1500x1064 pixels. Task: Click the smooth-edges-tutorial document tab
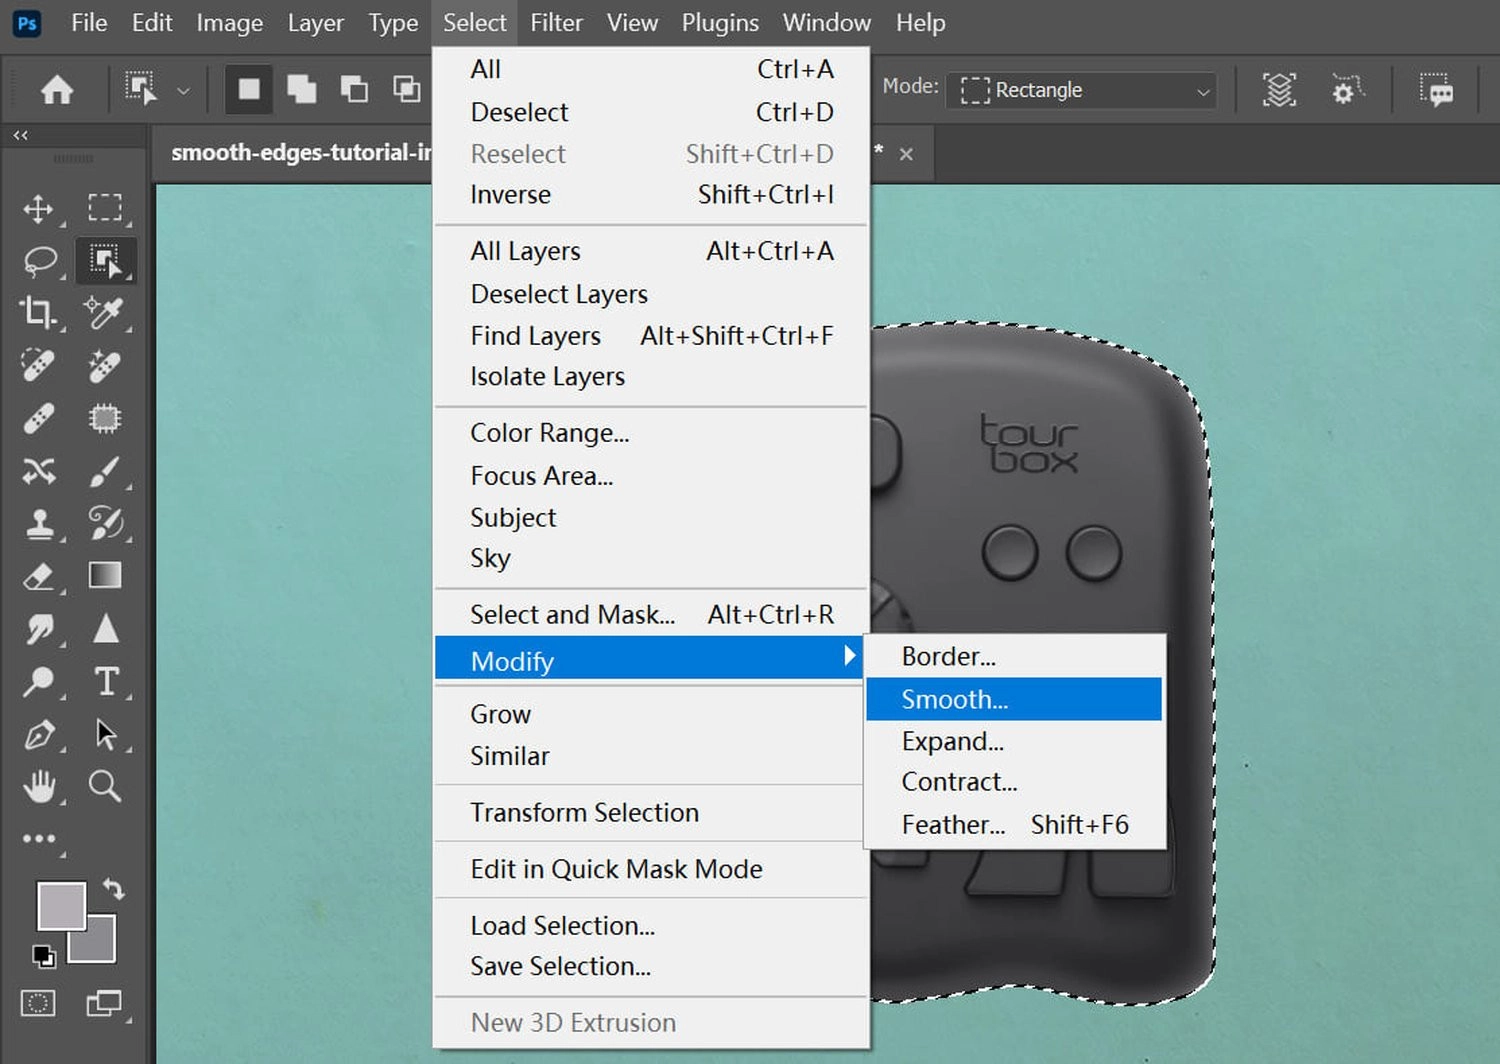(x=300, y=153)
